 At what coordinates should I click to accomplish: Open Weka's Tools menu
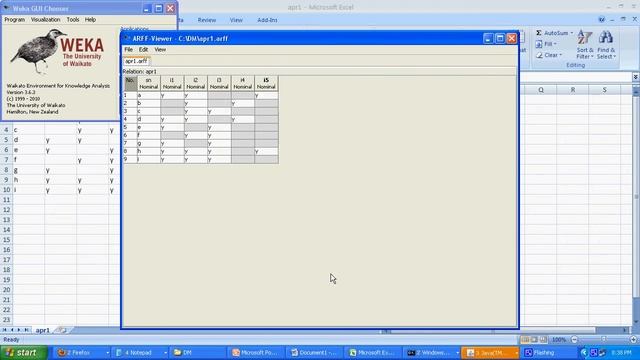click(x=73, y=20)
